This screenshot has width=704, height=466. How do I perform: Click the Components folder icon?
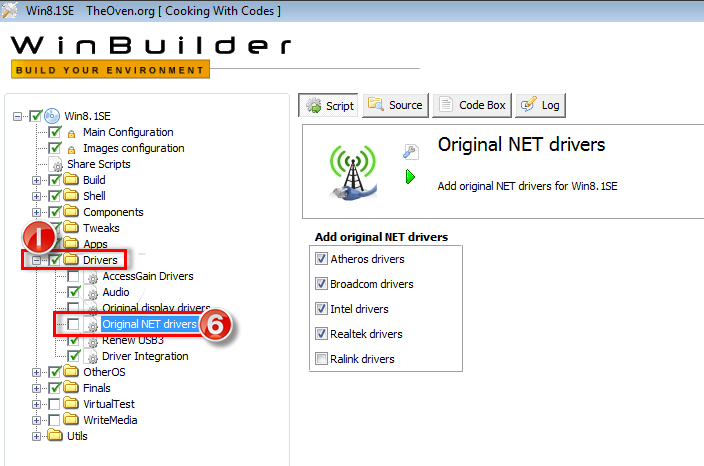(70, 212)
